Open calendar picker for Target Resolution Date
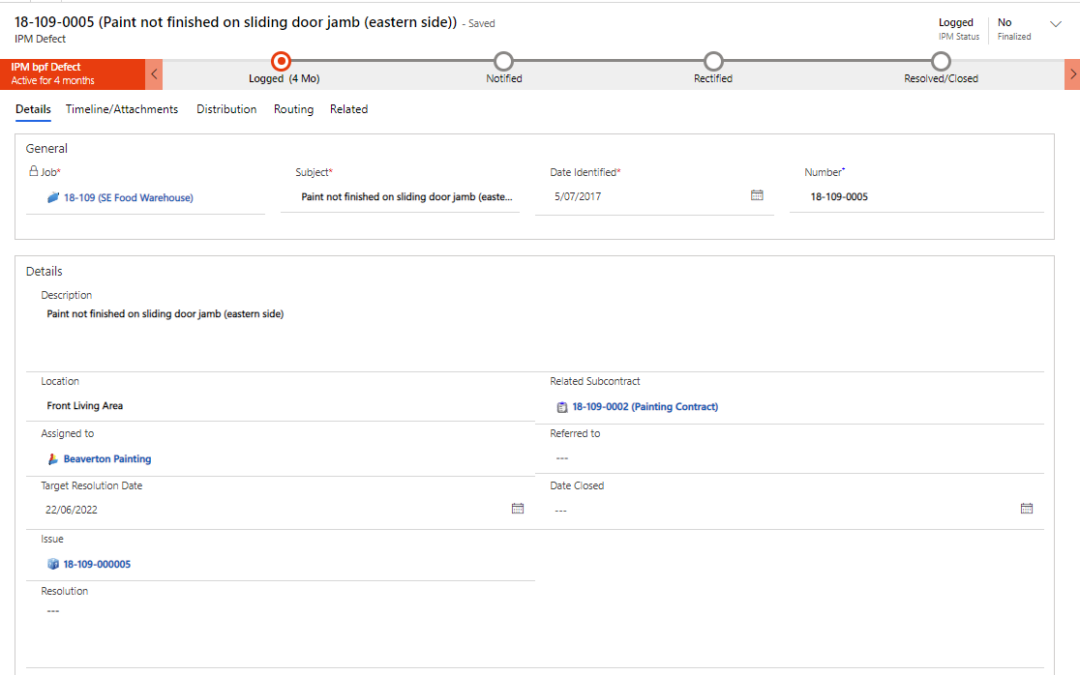1080x675 pixels. [518, 509]
